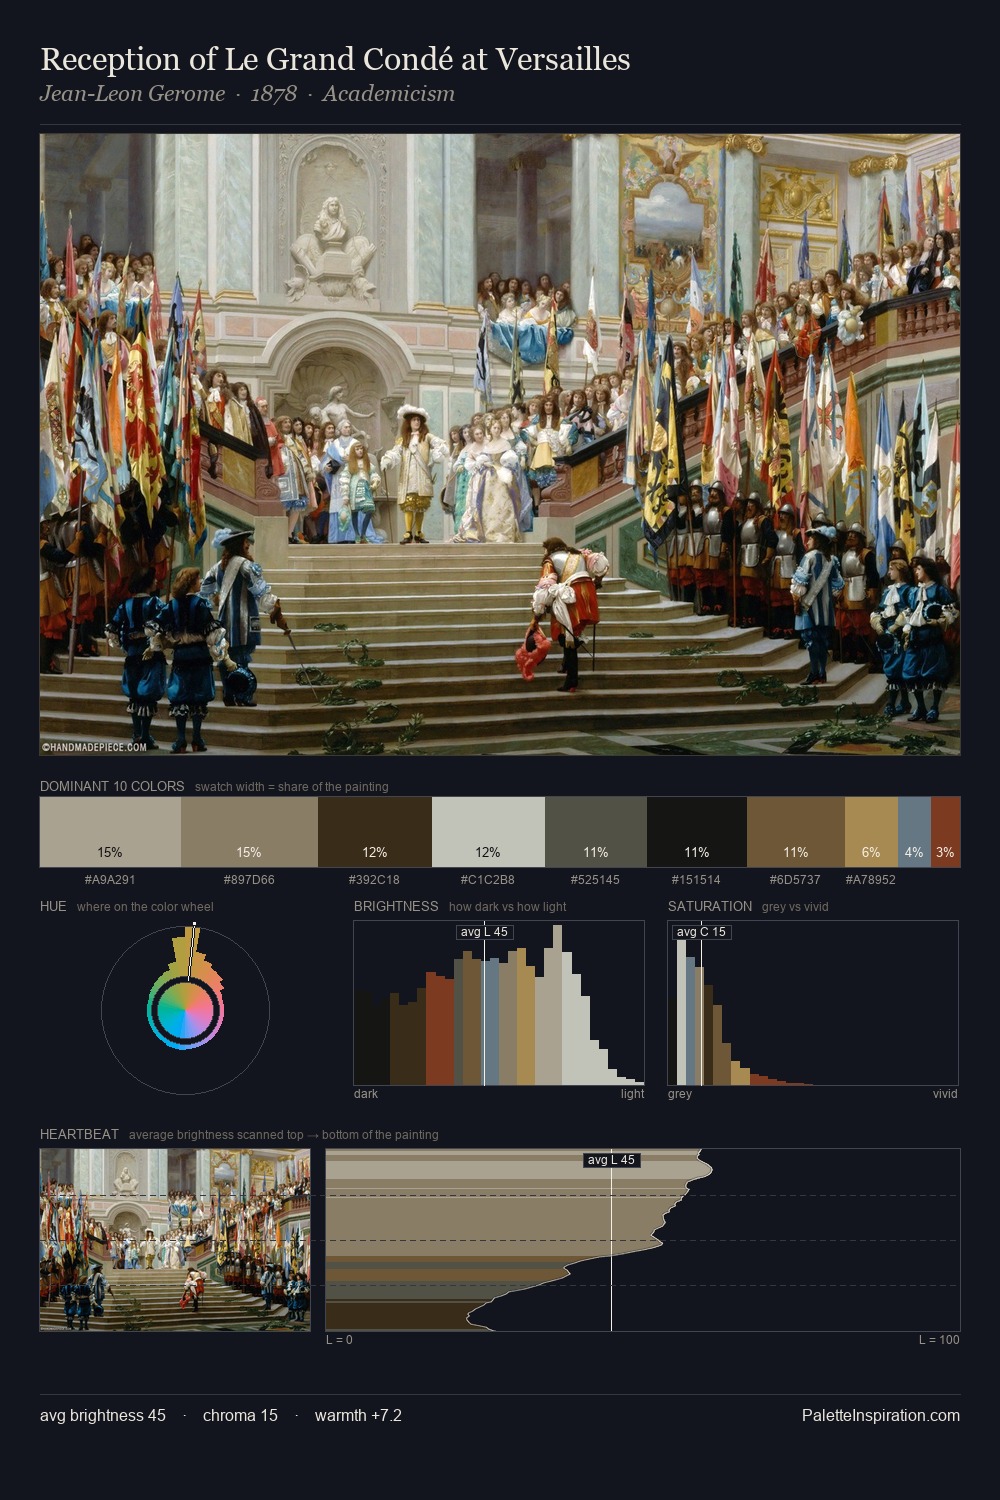Click the saturation histogram chart
The height and width of the screenshot is (1500, 1000).
813,1003
